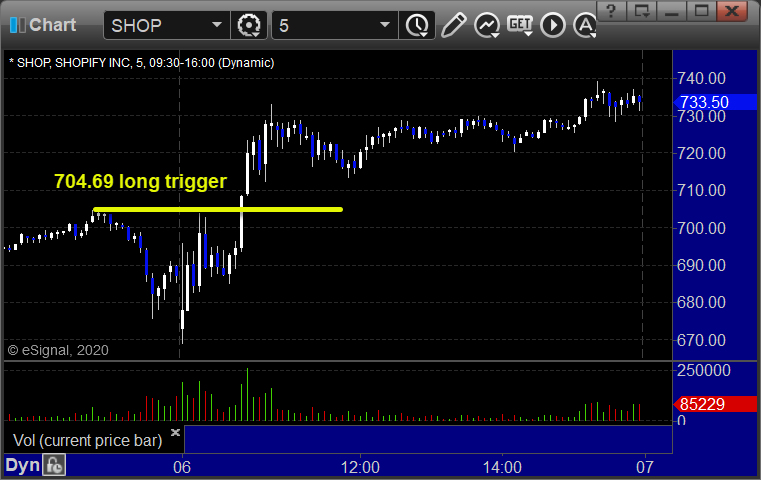Screen dimensions: 761x480
Task: Click the 85229 volume value tag
Action: pyautogui.click(x=715, y=404)
